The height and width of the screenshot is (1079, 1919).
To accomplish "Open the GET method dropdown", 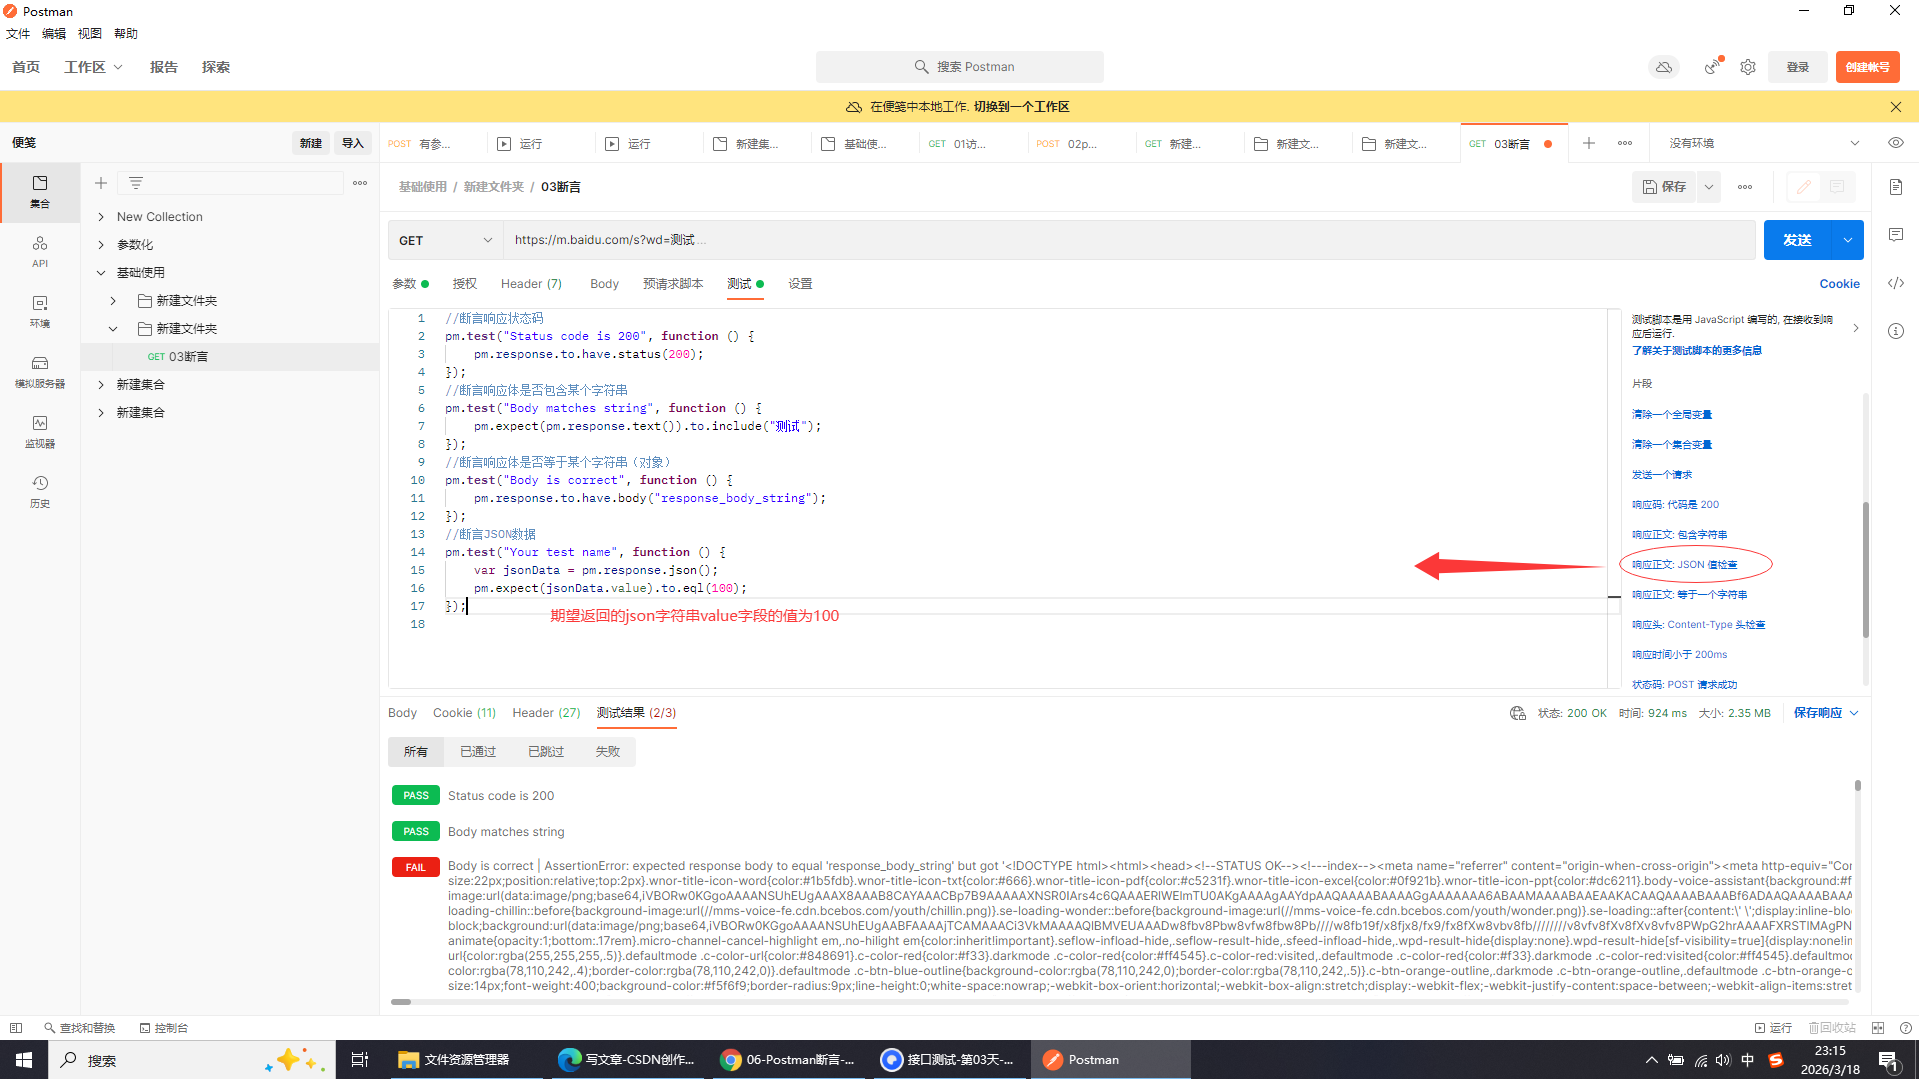I will (446, 240).
